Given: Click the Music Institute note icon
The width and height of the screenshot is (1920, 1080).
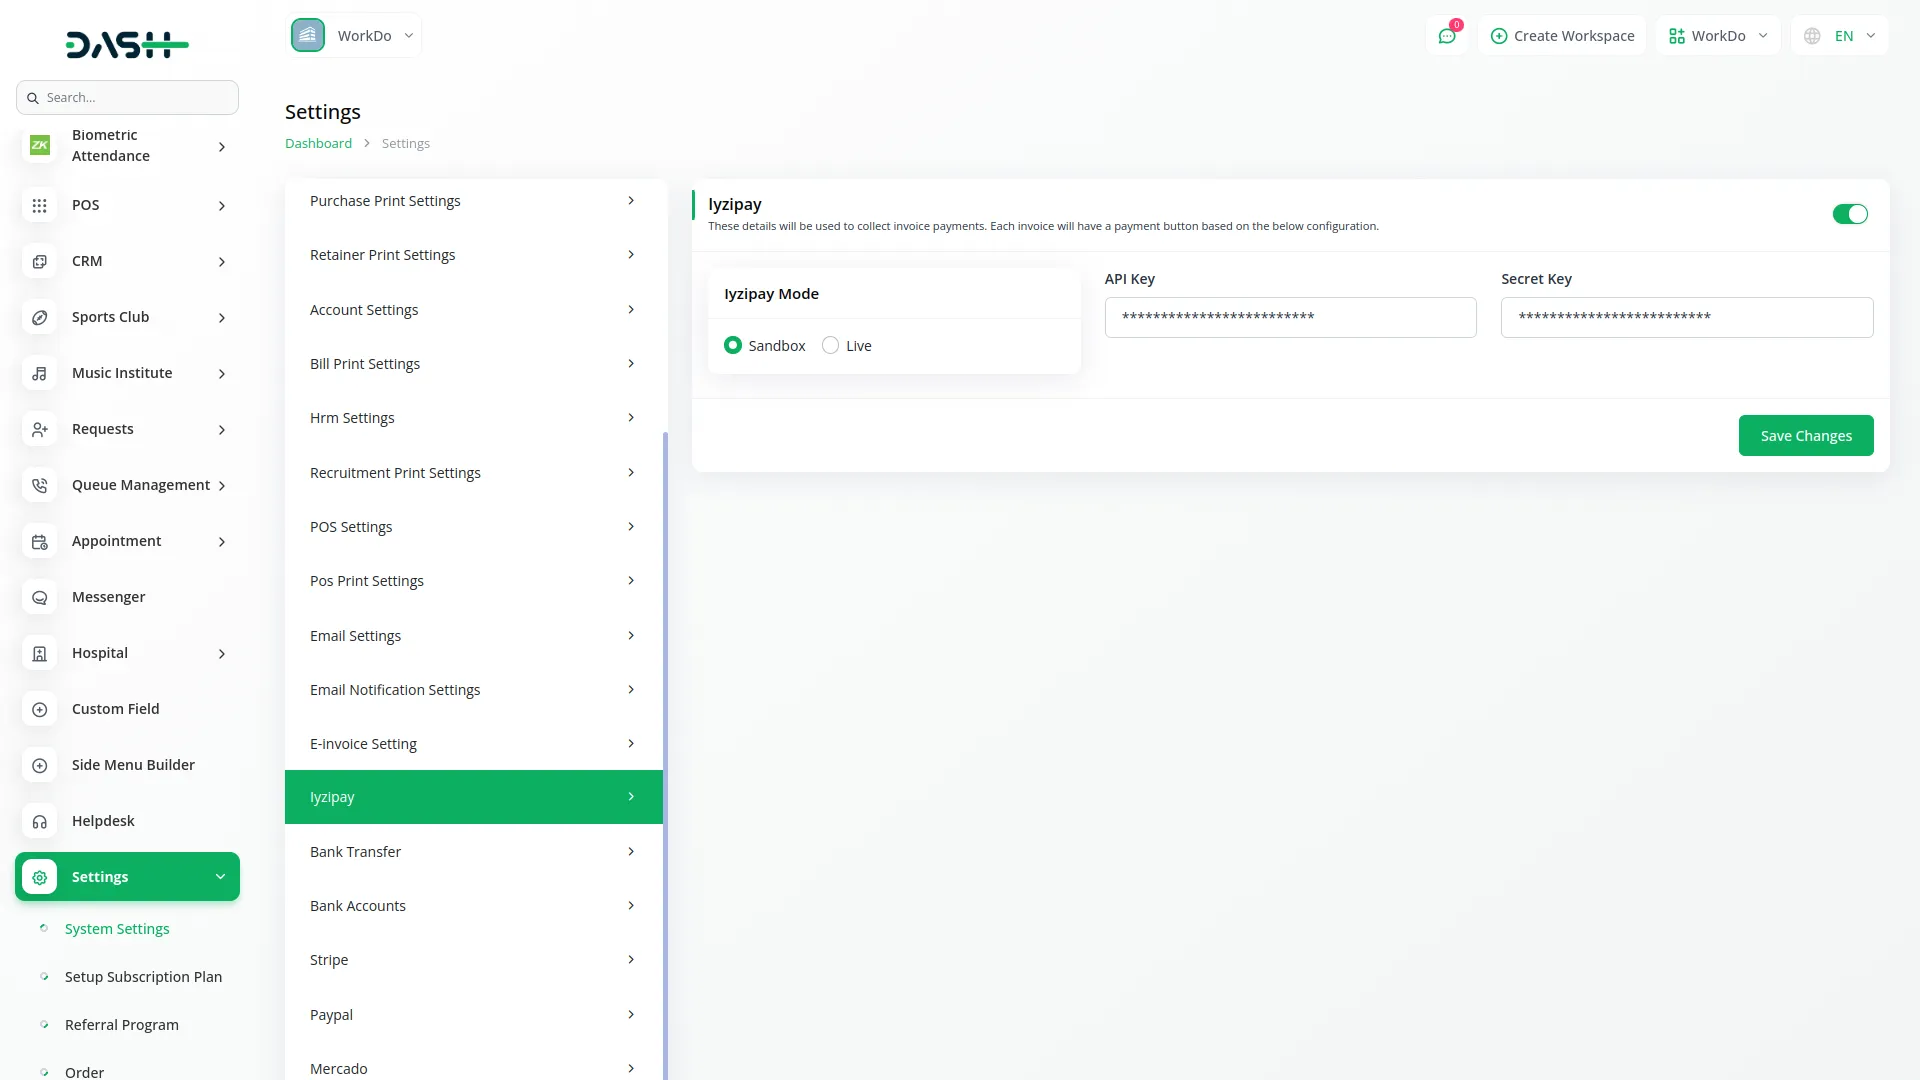Looking at the screenshot, I should [x=39, y=374].
